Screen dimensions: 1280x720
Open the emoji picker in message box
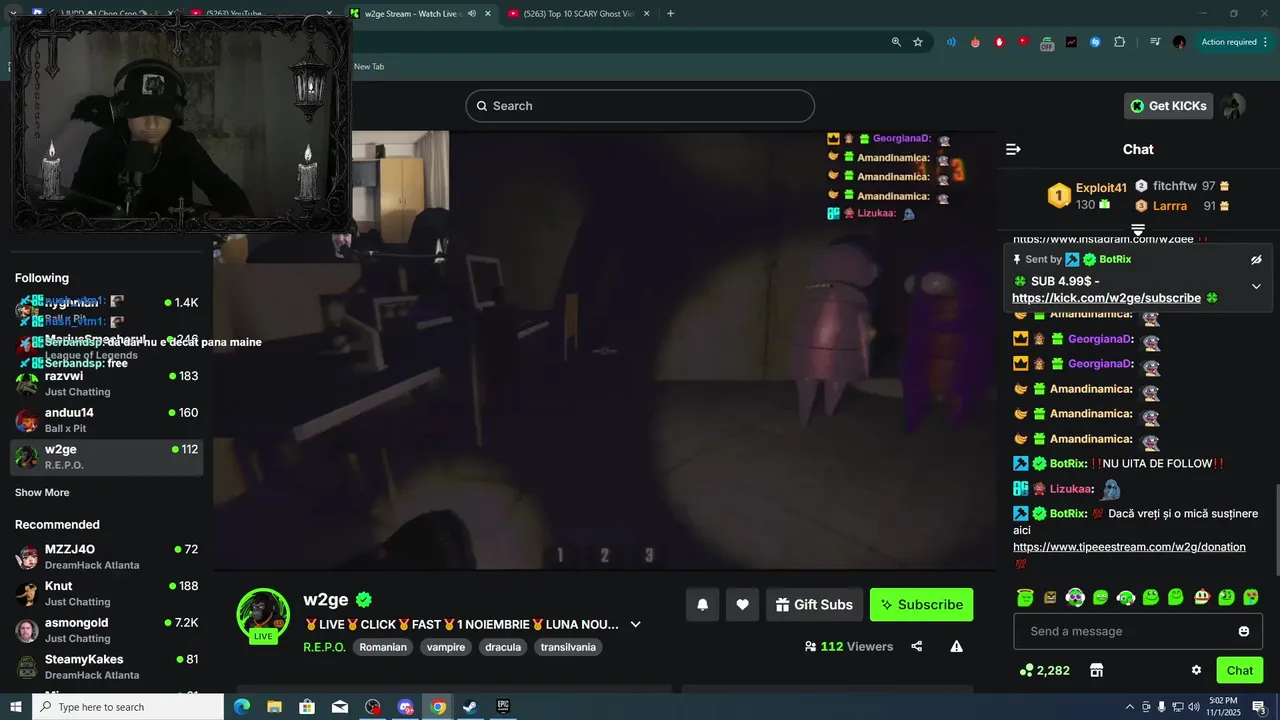click(x=1244, y=631)
